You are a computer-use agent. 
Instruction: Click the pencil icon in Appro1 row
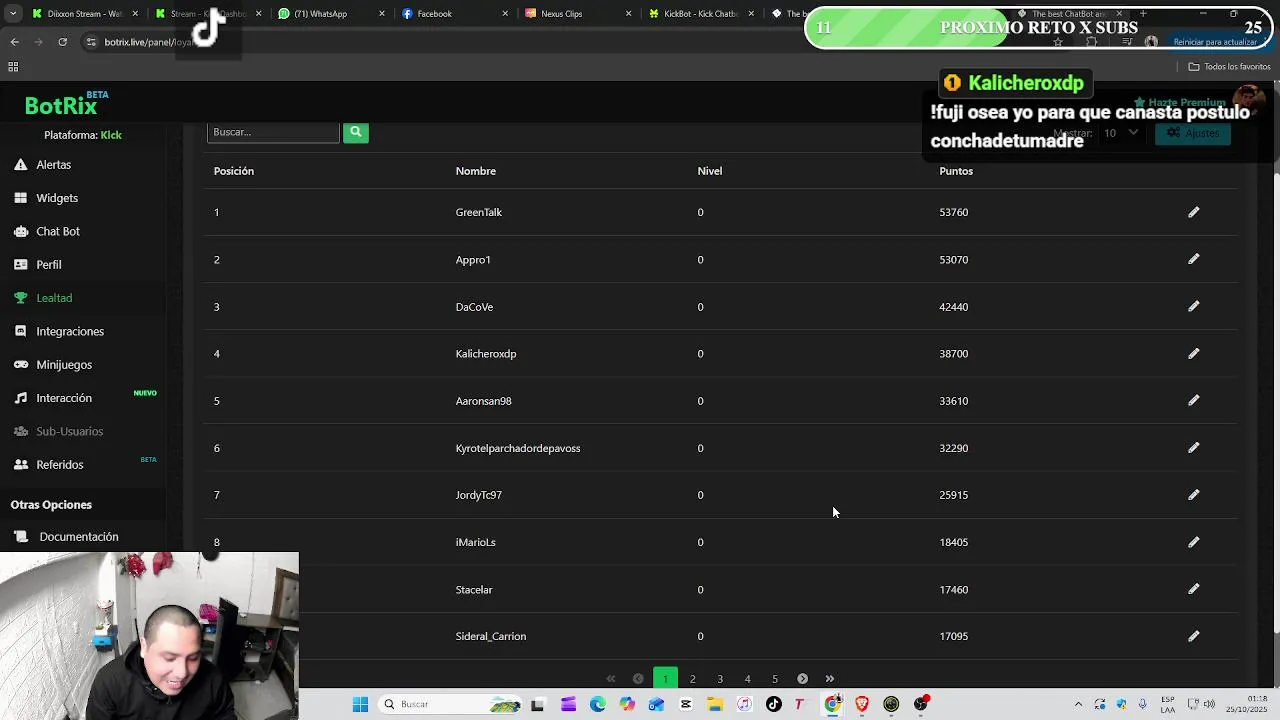[1193, 259]
